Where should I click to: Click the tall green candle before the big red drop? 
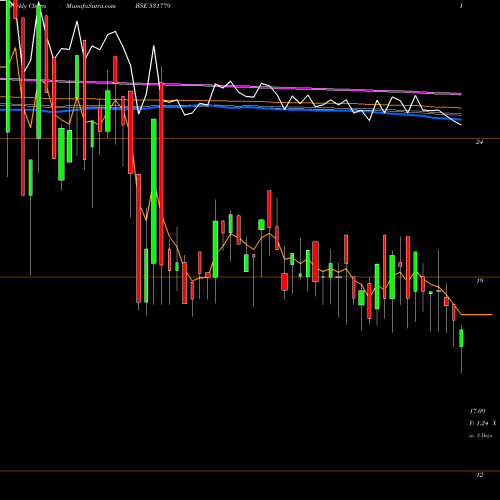click(x=154, y=191)
